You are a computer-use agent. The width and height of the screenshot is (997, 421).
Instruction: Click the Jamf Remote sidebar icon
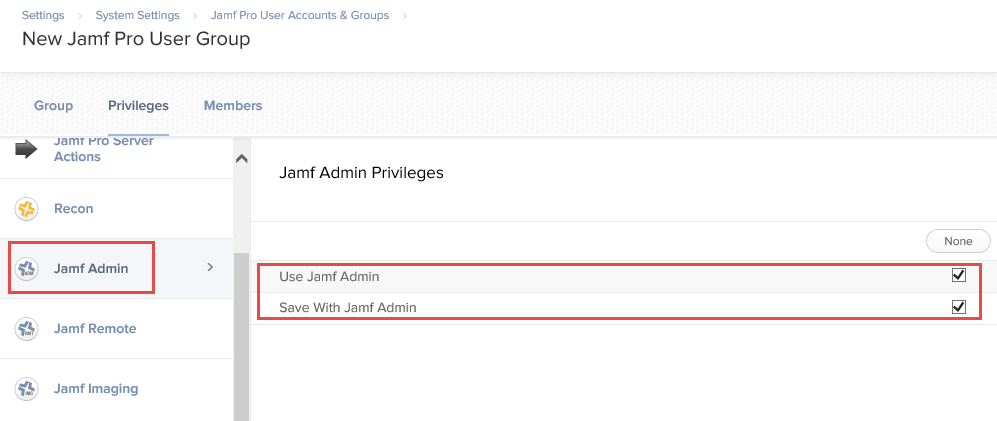(x=27, y=329)
